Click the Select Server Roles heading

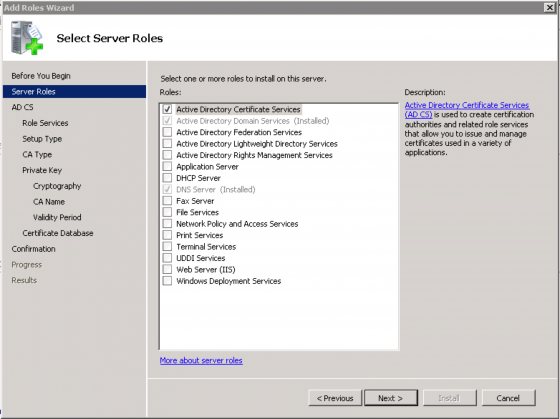(110, 38)
